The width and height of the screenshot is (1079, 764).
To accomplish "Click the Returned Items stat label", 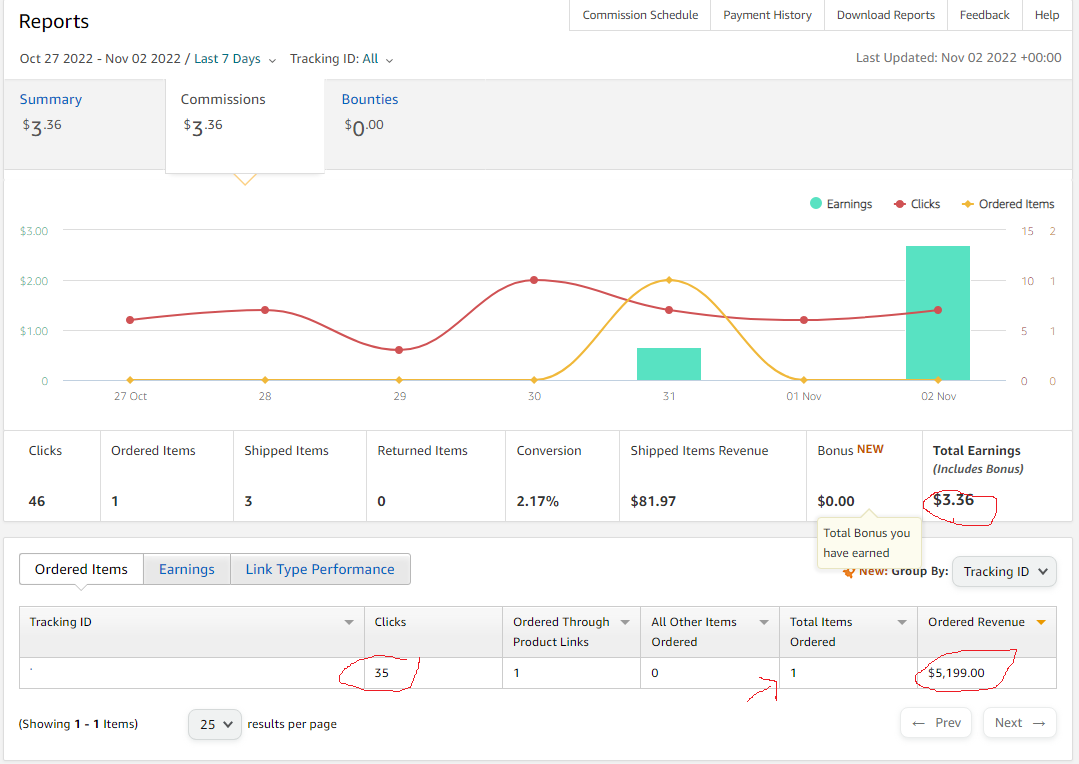I will pyautogui.click(x=423, y=451).
